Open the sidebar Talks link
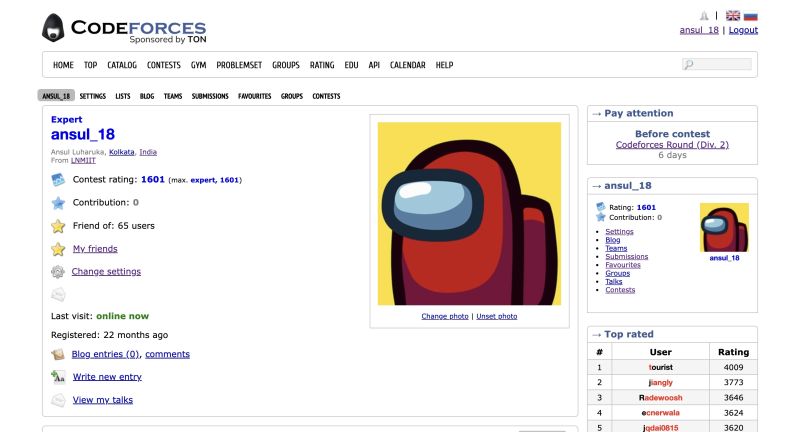The height and width of the screenshot is (432, 800). 614,282
